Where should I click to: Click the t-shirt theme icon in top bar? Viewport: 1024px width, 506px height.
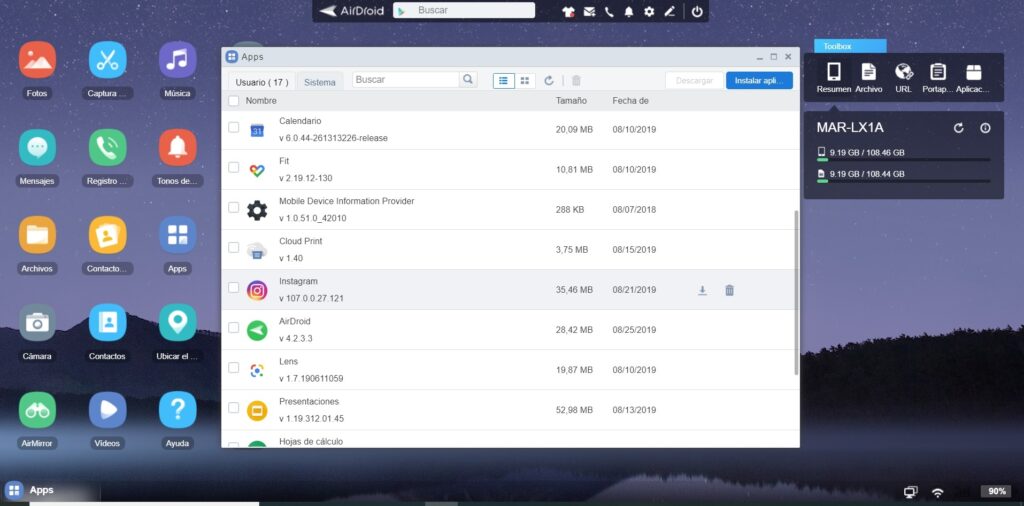(568, 11)
